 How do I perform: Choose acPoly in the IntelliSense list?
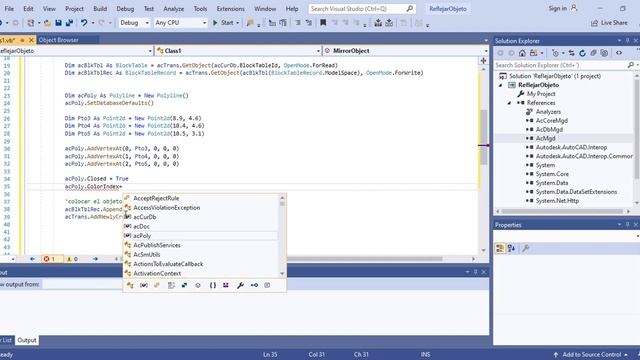click(x=201, y=236)
